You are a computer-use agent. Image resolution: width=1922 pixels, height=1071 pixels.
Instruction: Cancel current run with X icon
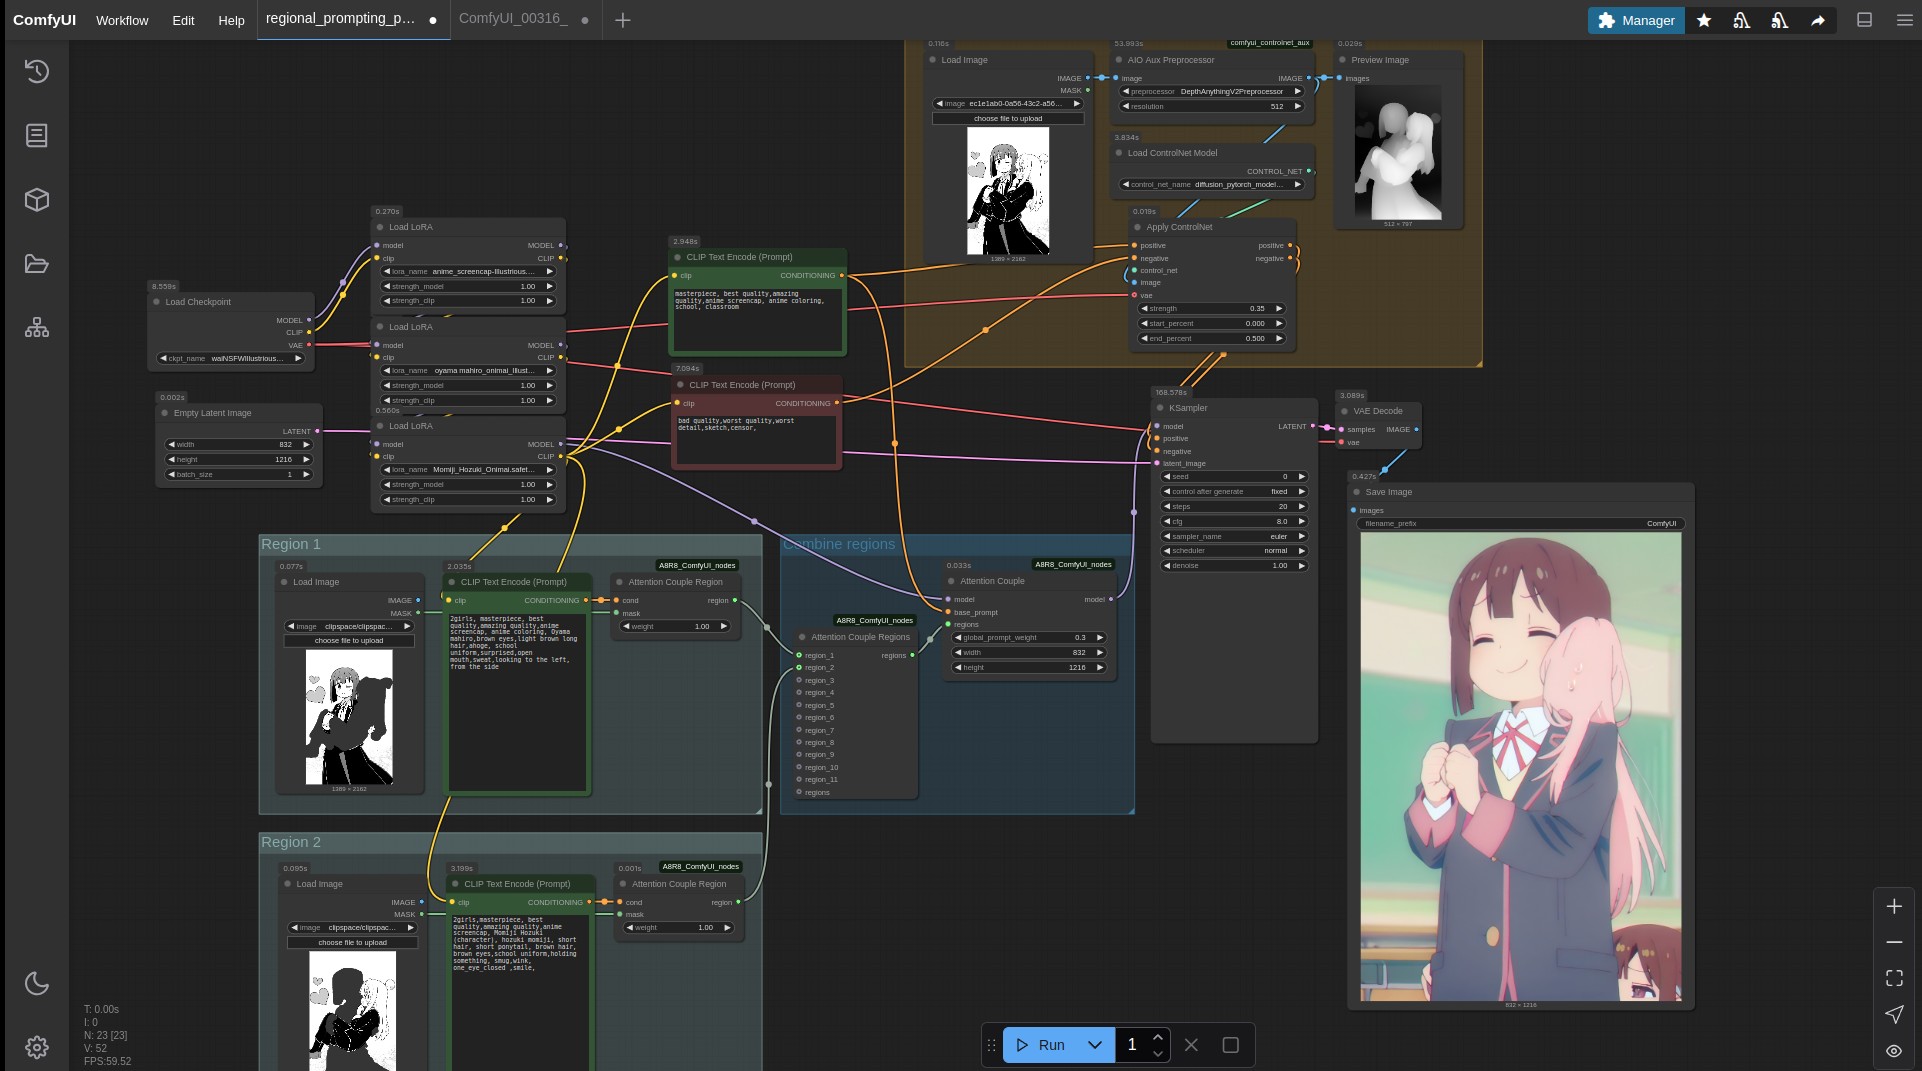click(1191, 1045)
